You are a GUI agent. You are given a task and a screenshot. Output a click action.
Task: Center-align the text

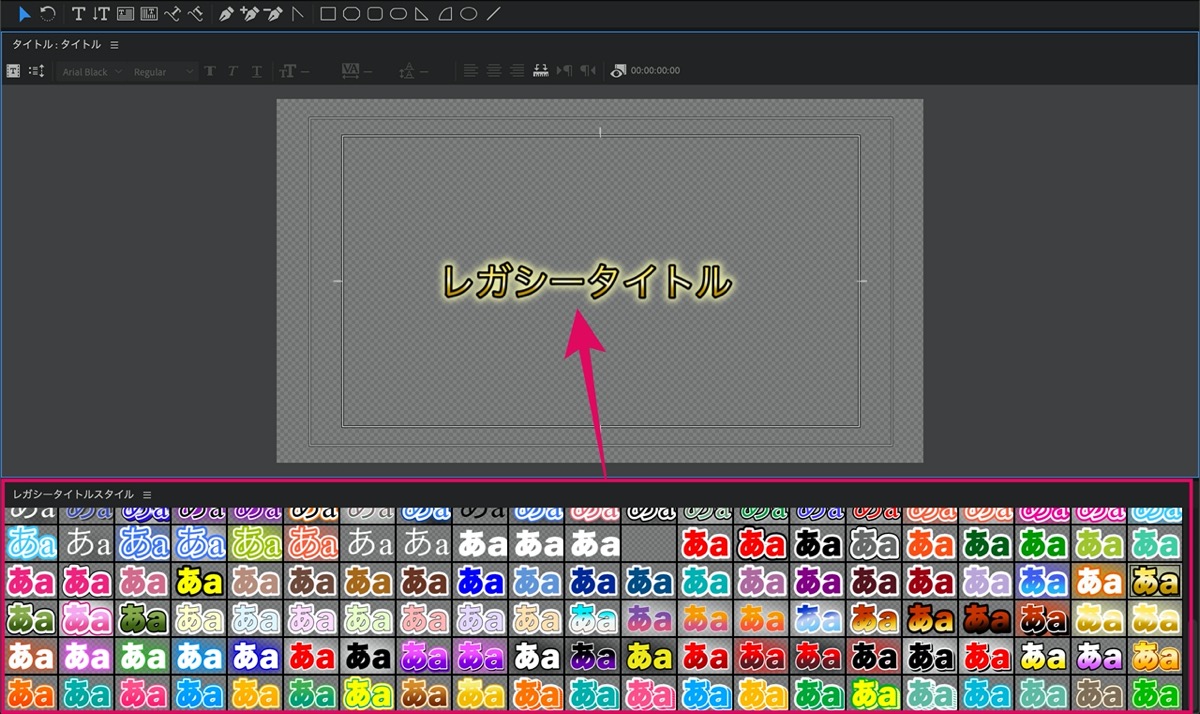point(494,71)
